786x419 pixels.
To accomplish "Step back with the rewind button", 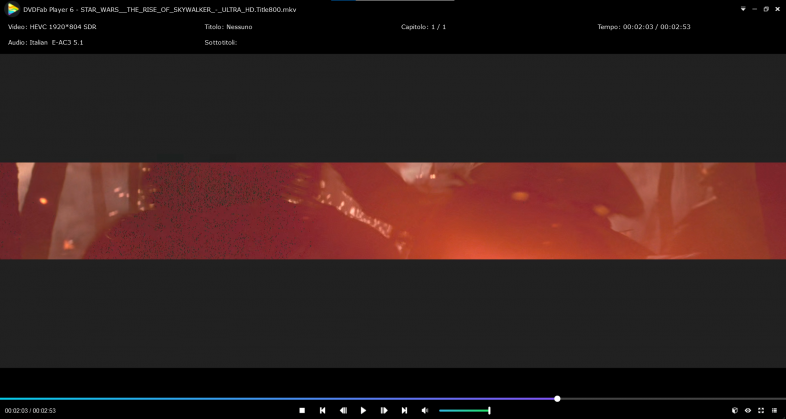I will pos(343,410).
